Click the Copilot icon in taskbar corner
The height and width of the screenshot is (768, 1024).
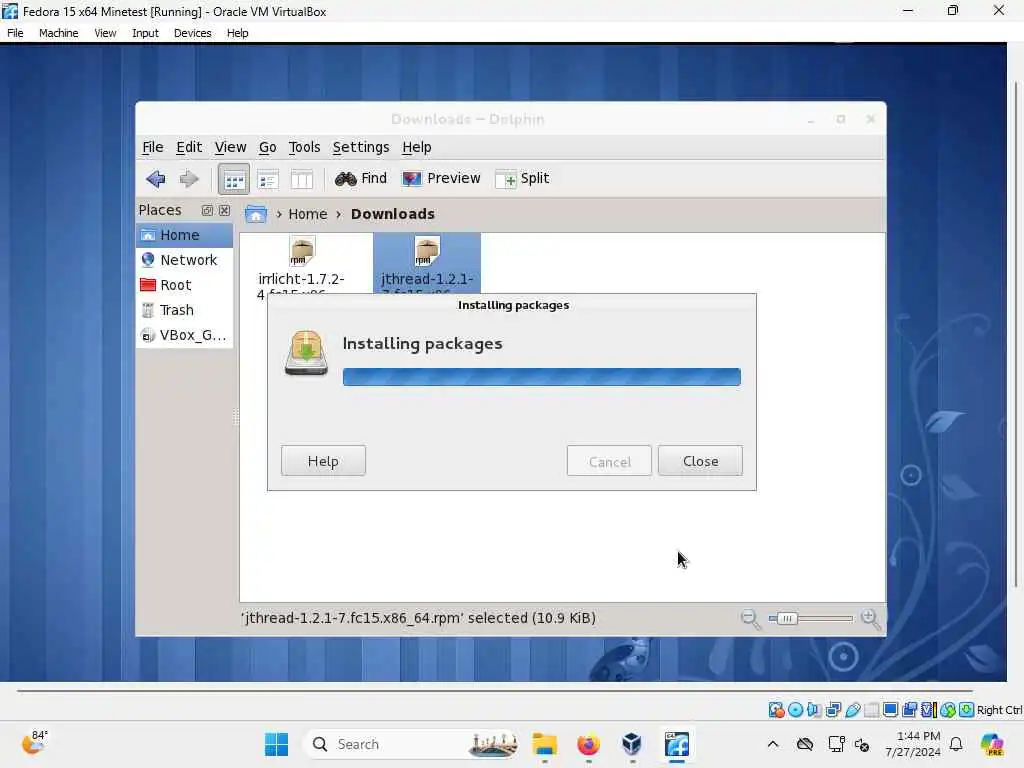pos(992,744)
